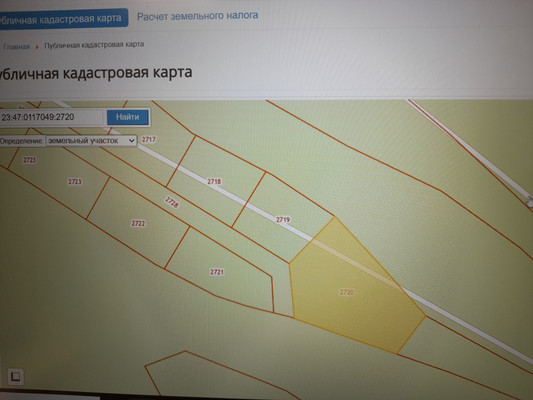Go to the Главная breadcrumb link
Viewport: 533px width, 400px height.
pos(16,47)
